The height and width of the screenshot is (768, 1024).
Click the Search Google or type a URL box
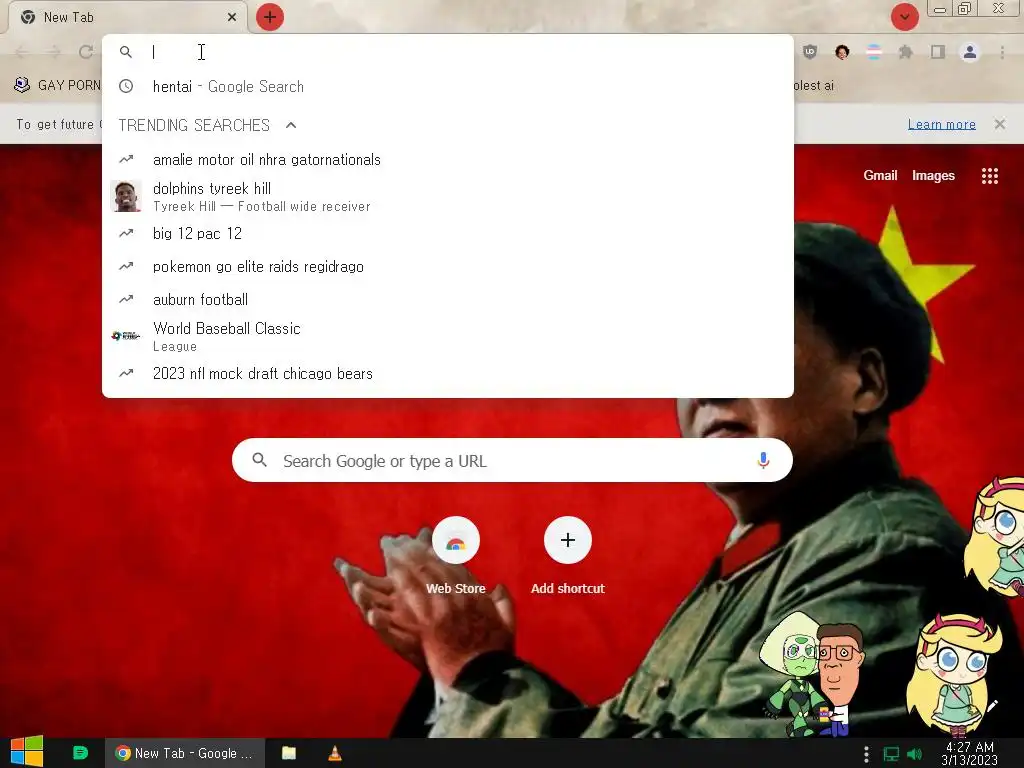click(513, 460)
